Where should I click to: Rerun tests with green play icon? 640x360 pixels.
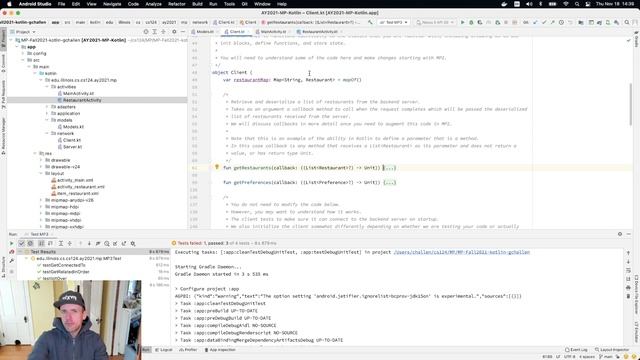click(11, 243)
